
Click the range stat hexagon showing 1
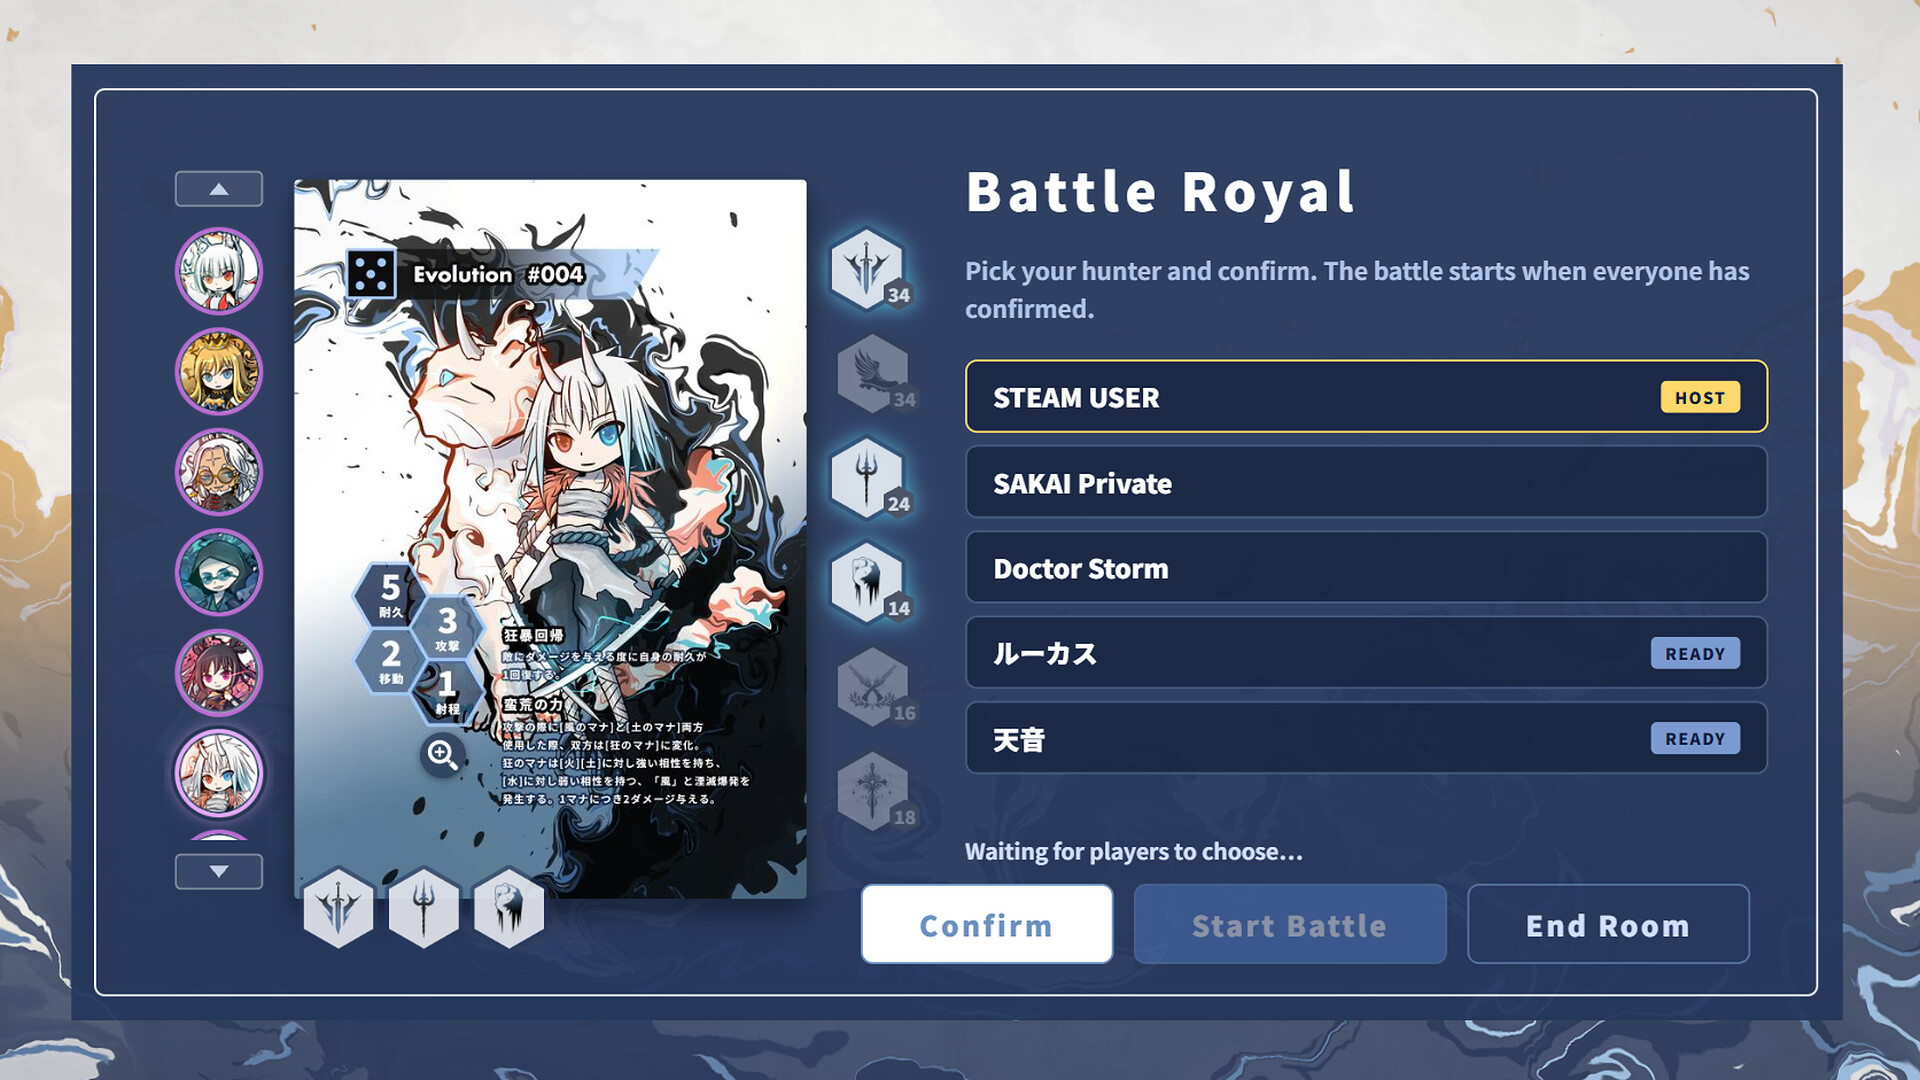(447, 692)
